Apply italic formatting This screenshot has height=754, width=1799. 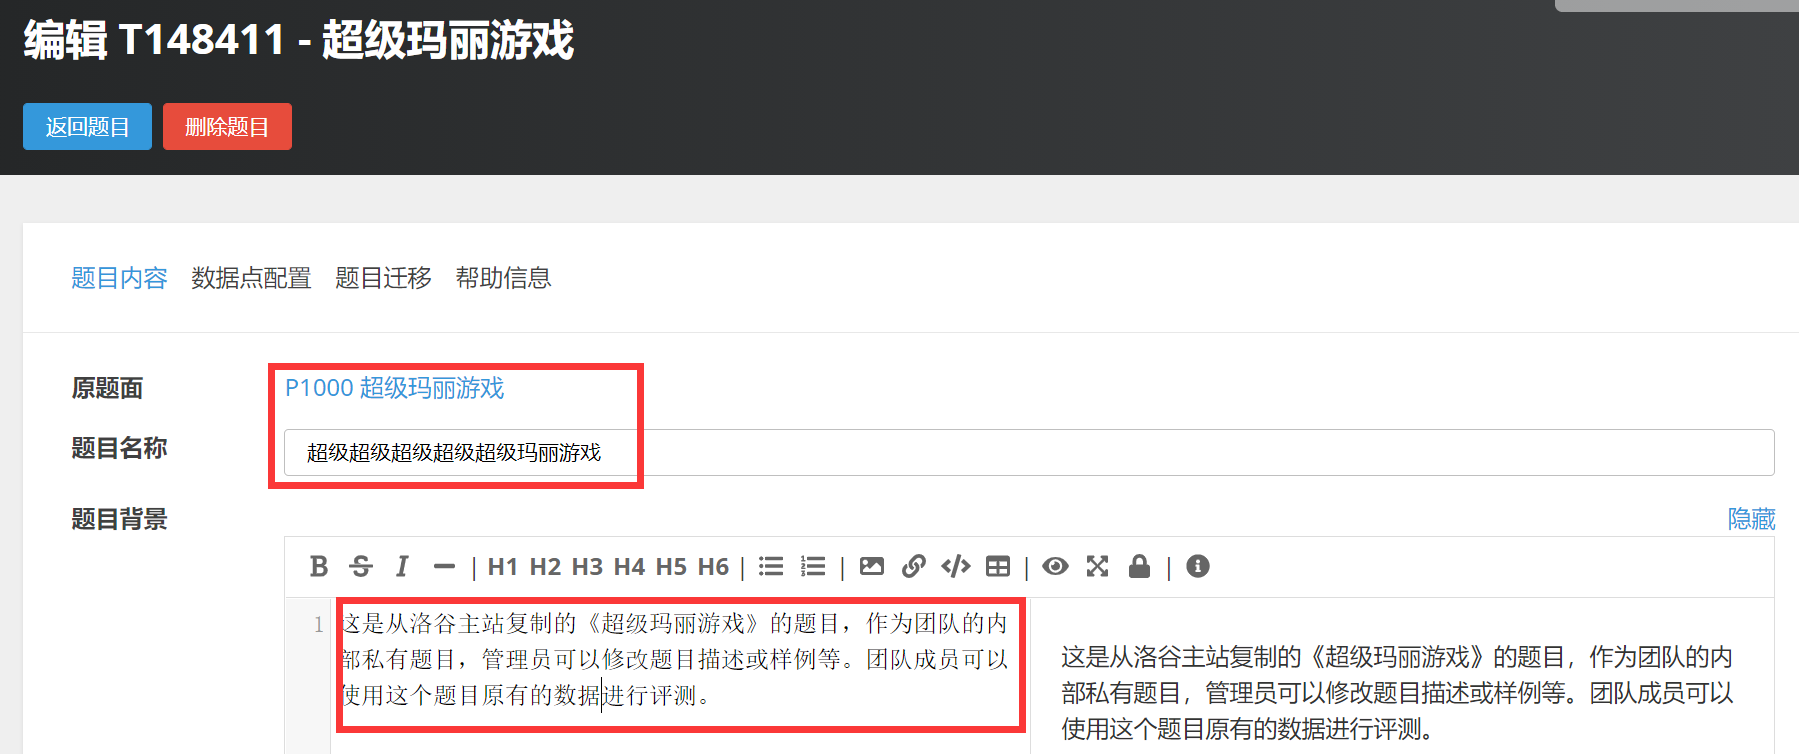coord(402,567)
